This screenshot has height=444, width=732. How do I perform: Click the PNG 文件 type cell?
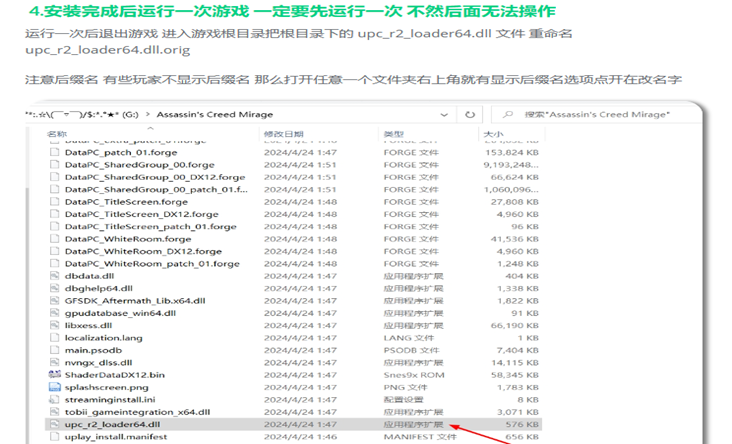point(405,387)
